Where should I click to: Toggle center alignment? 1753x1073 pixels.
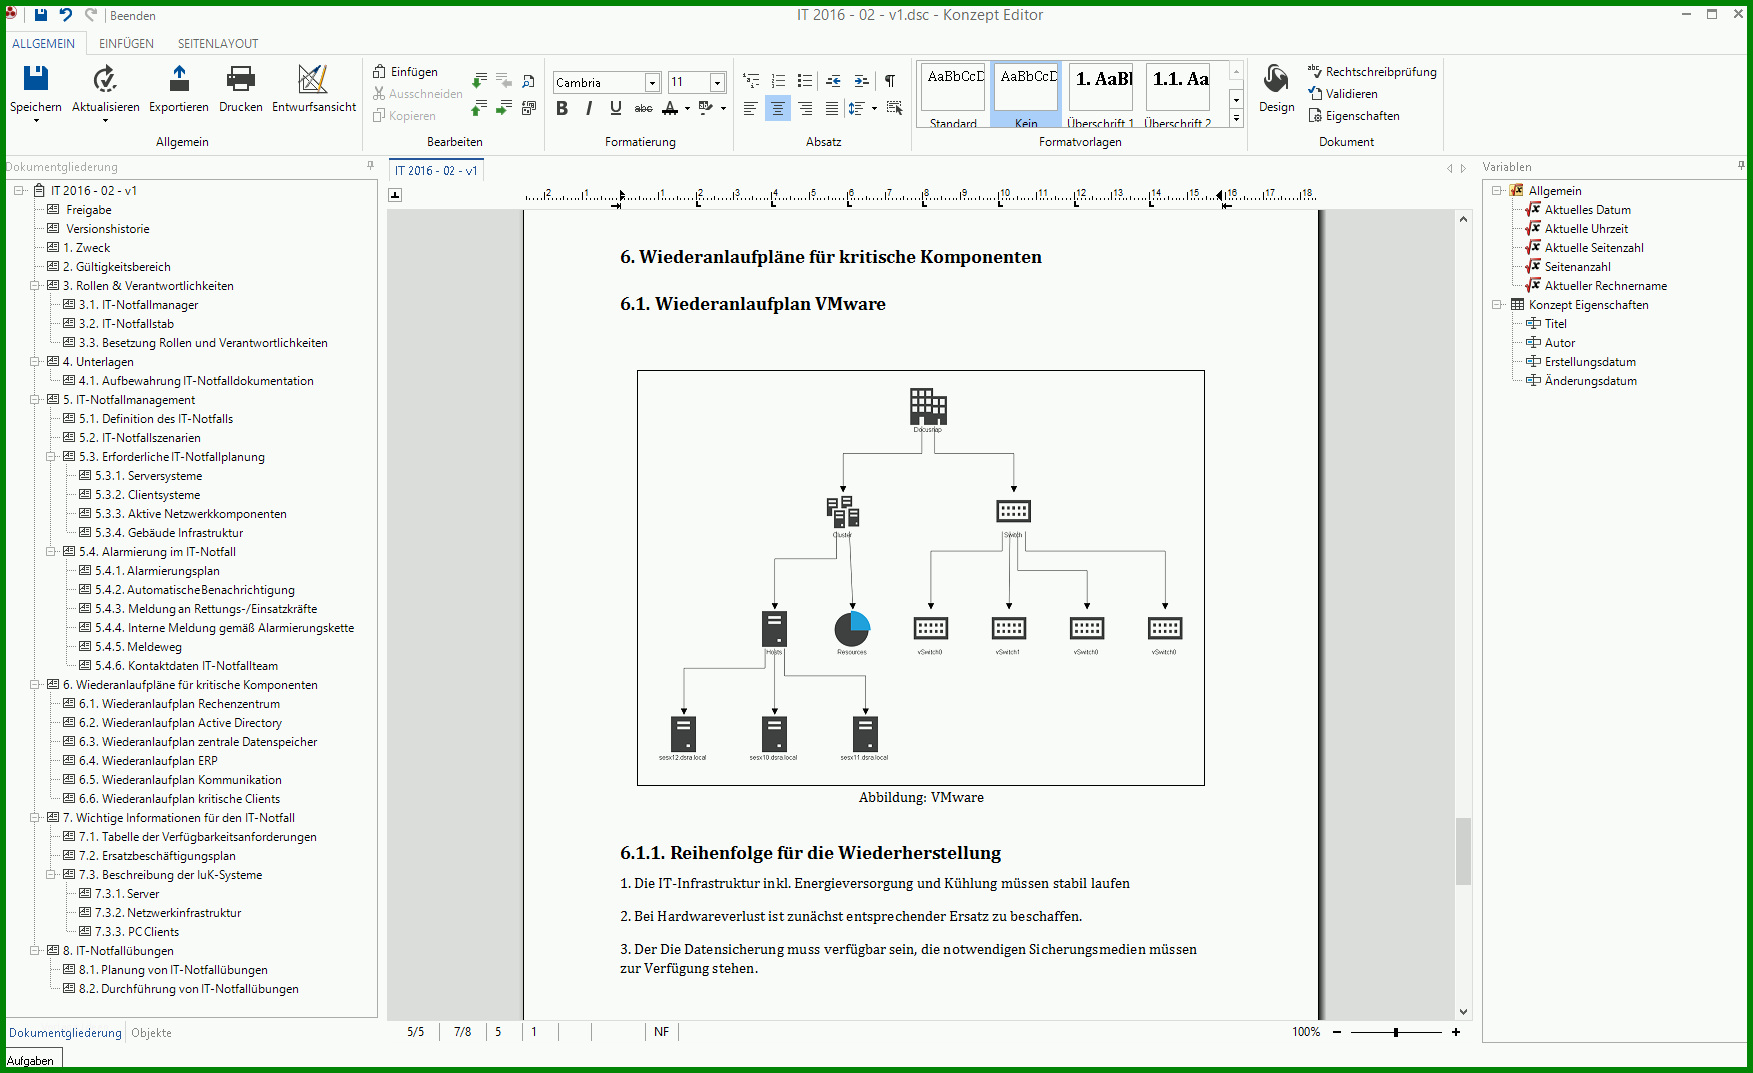pyautogui.click(x=777, y=108)
